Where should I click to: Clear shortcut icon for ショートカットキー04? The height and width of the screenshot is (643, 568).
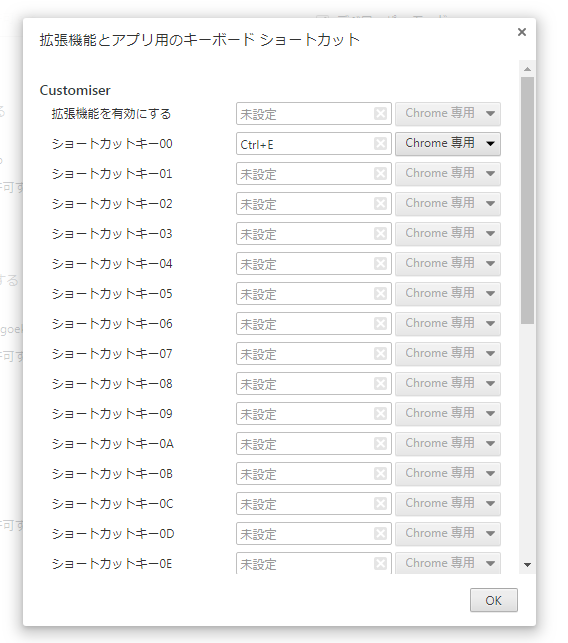tap(380, 263)
